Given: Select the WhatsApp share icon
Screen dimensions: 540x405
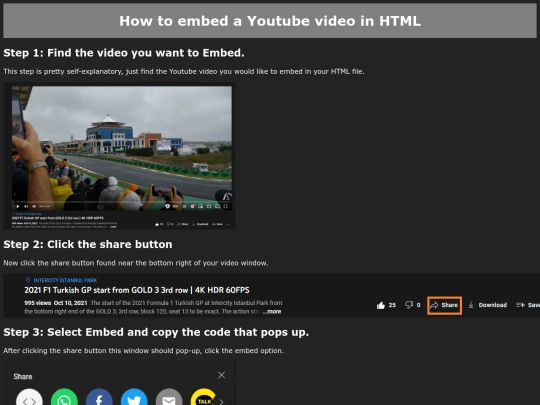Looking at the screenshot, I should coord(64,398).
